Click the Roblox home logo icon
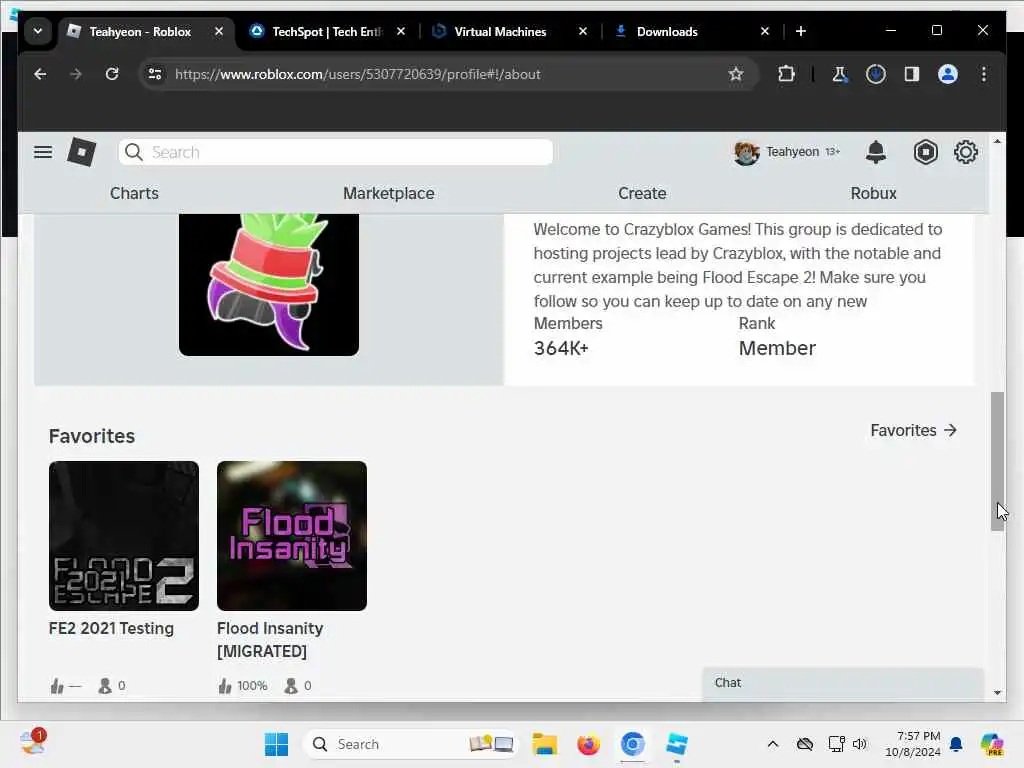 click(82, 152)
